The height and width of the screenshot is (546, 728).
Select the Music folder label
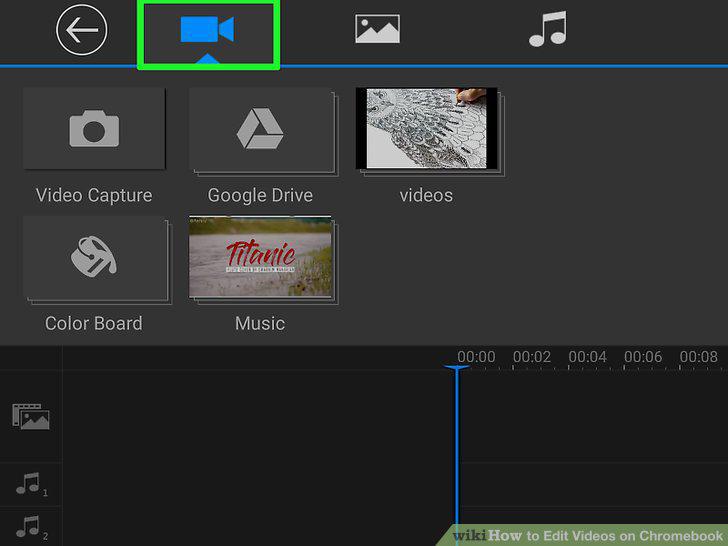pos(260,324)
